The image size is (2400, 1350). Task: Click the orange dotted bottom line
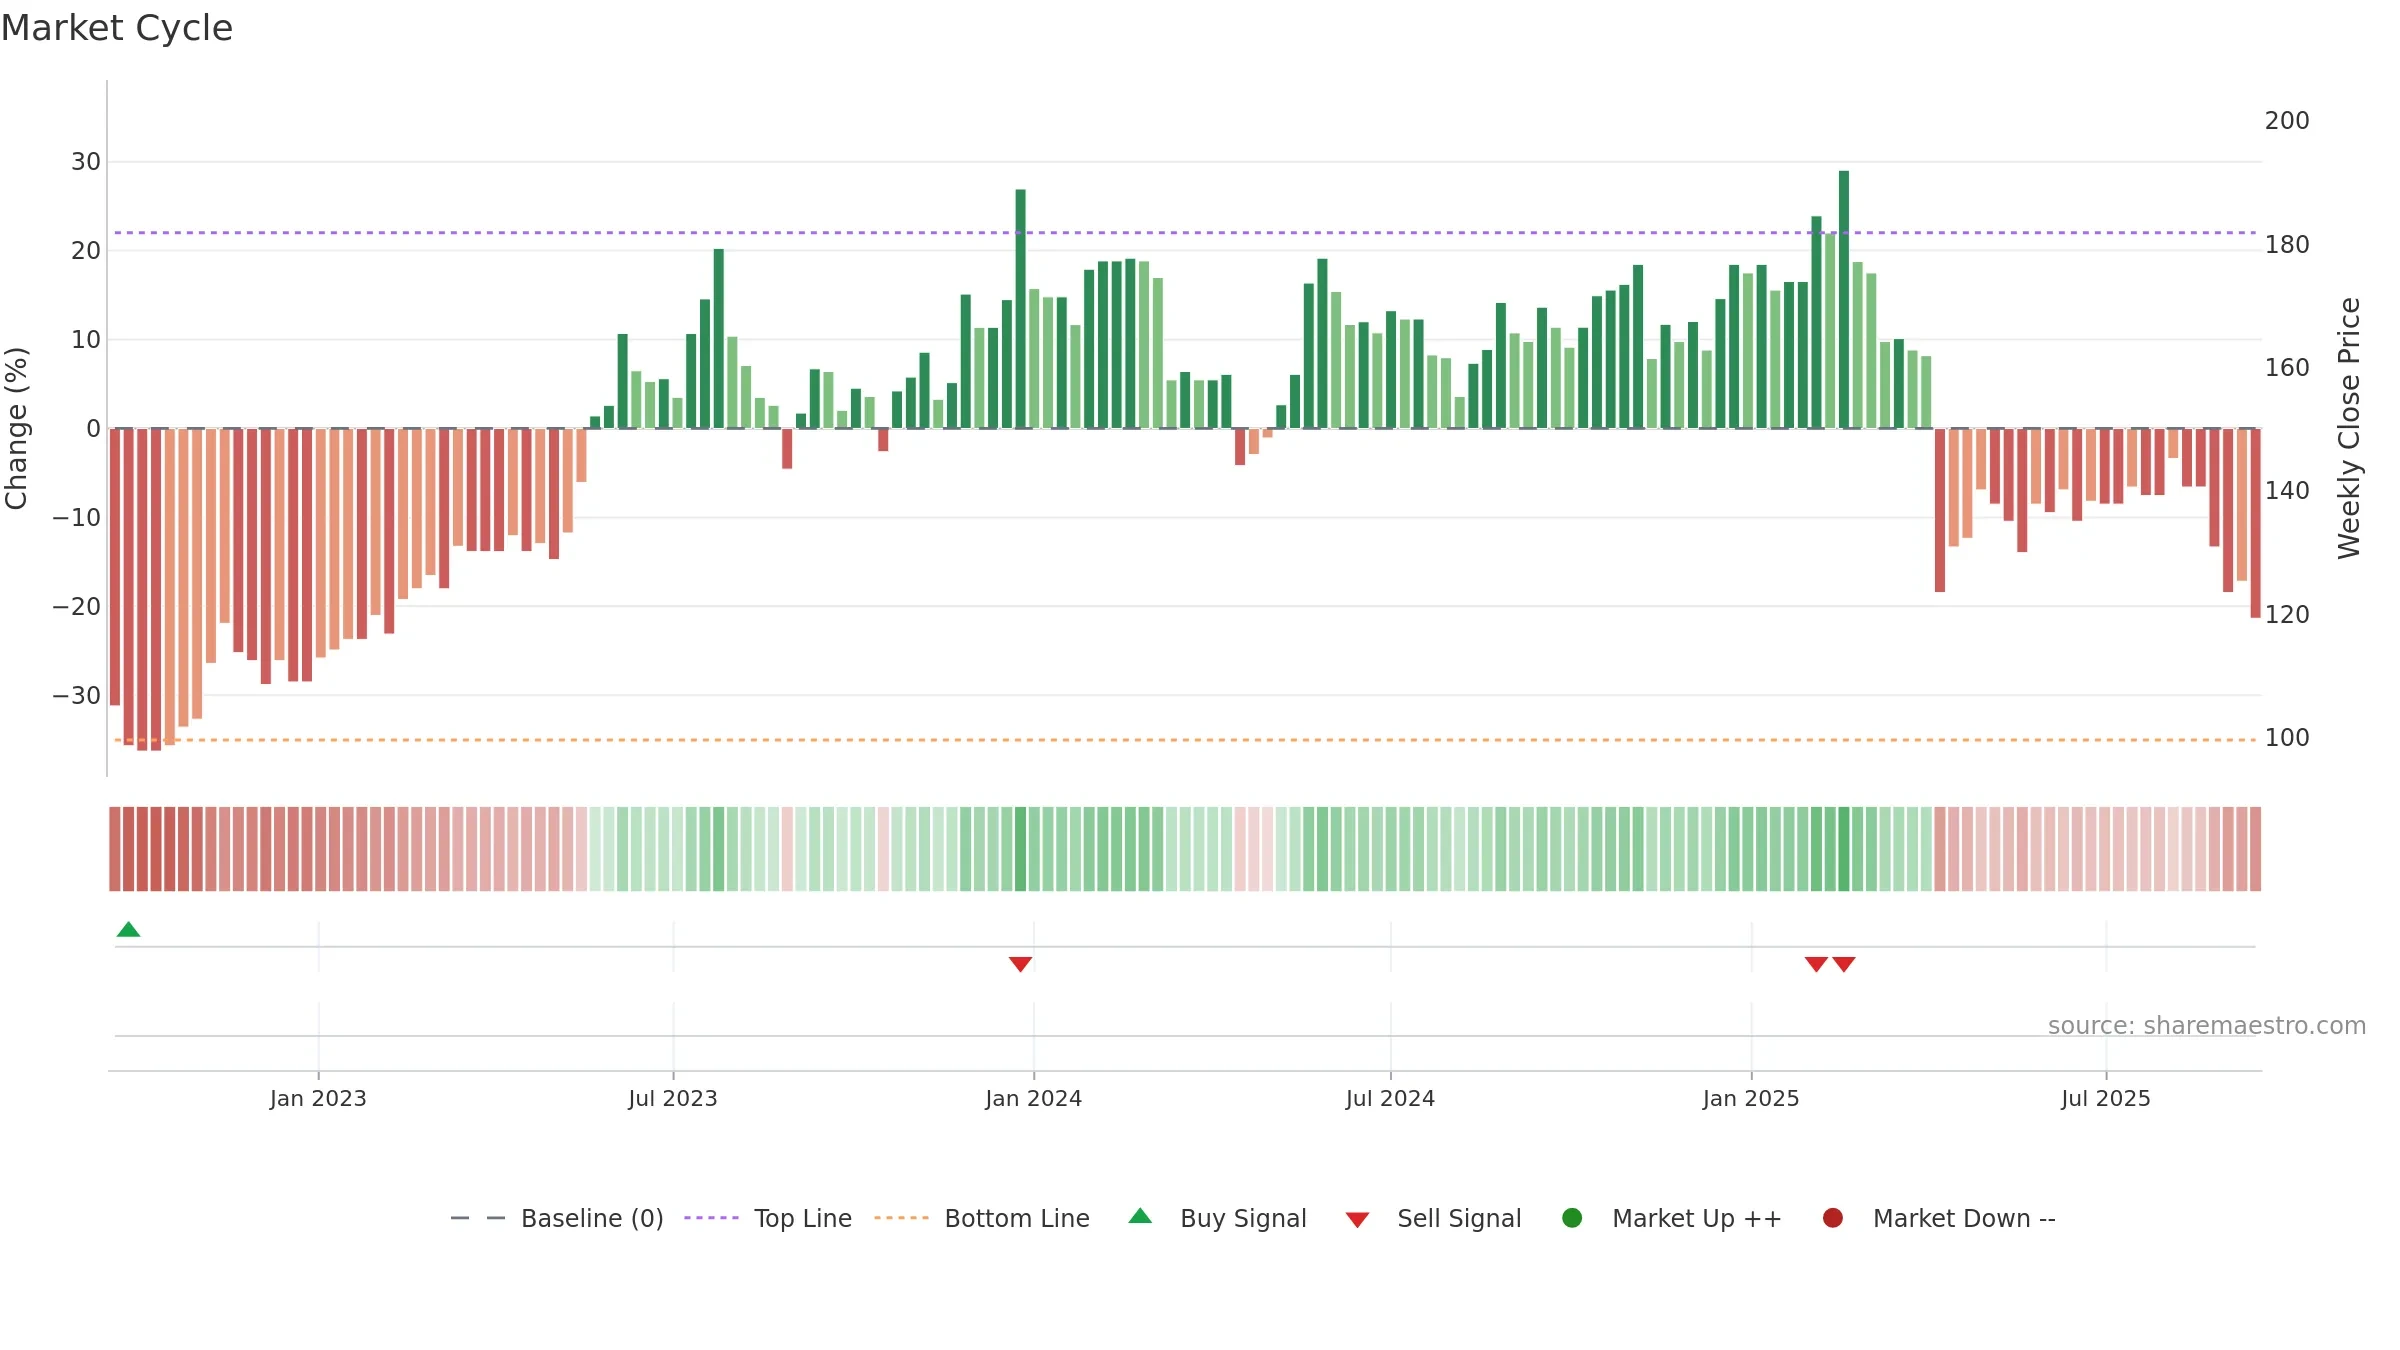pyautogui.click(x=1185, y=740)
